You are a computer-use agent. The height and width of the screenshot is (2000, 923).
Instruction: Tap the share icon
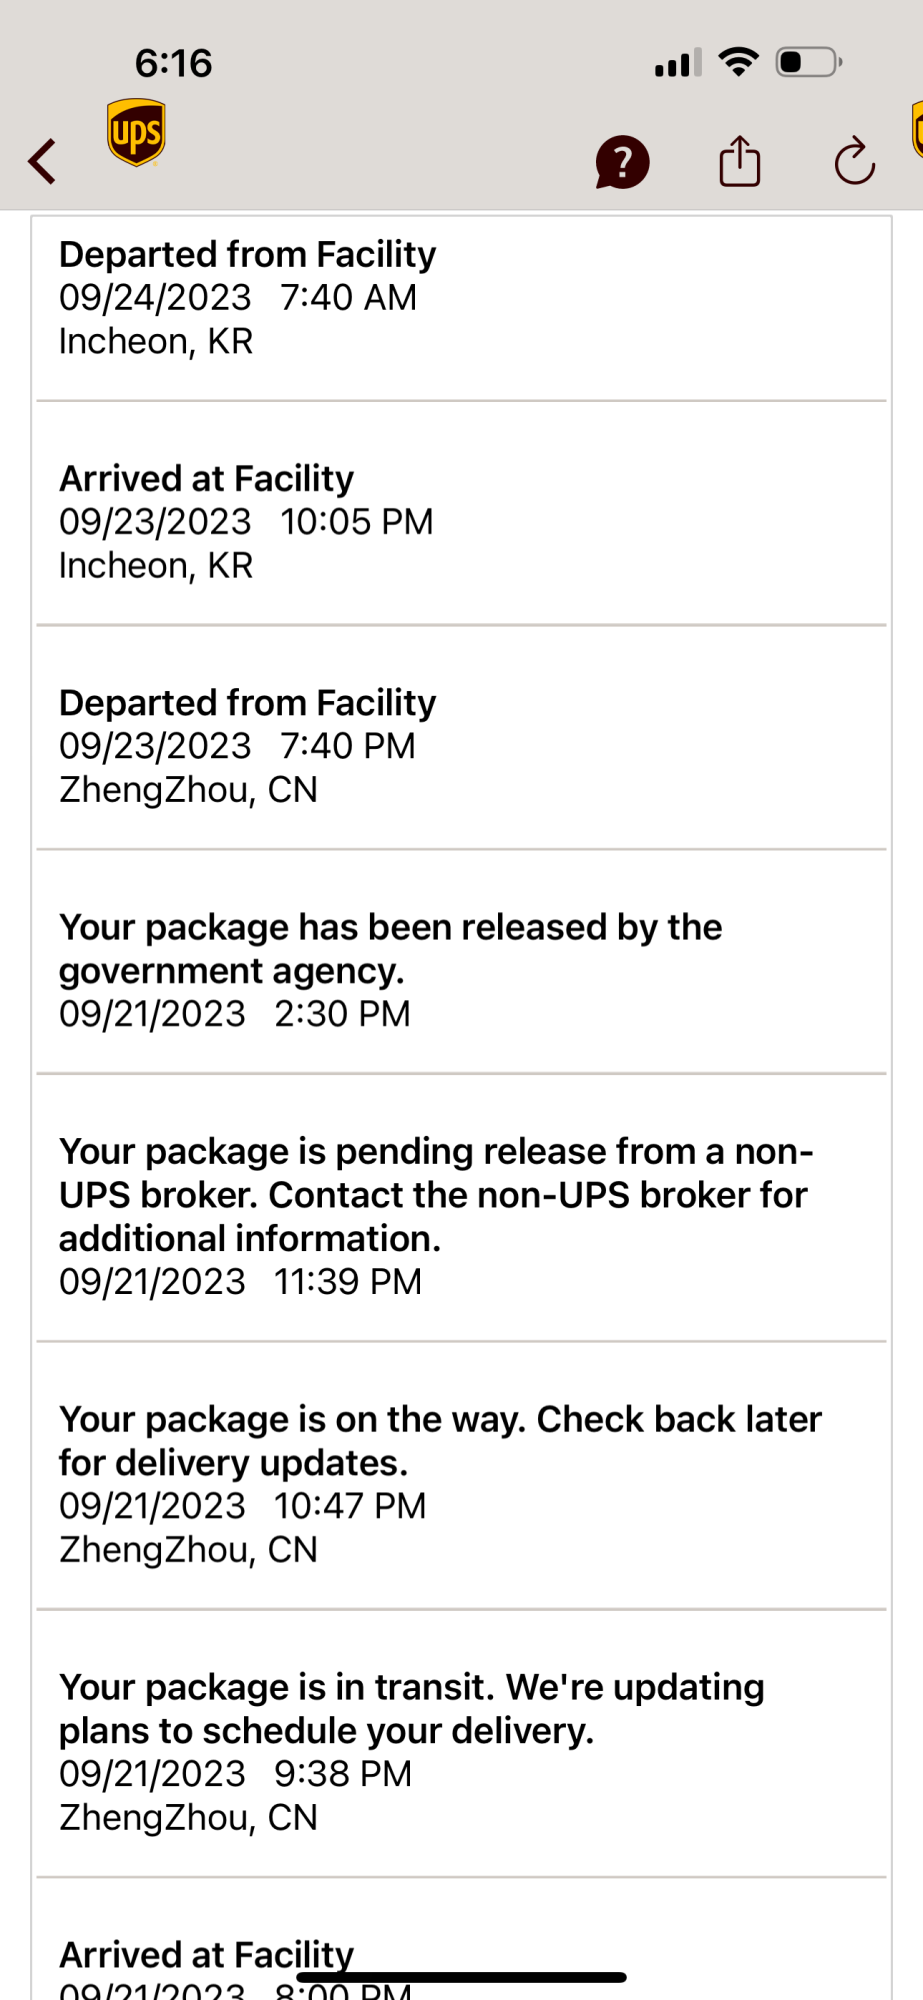[740, 161]
